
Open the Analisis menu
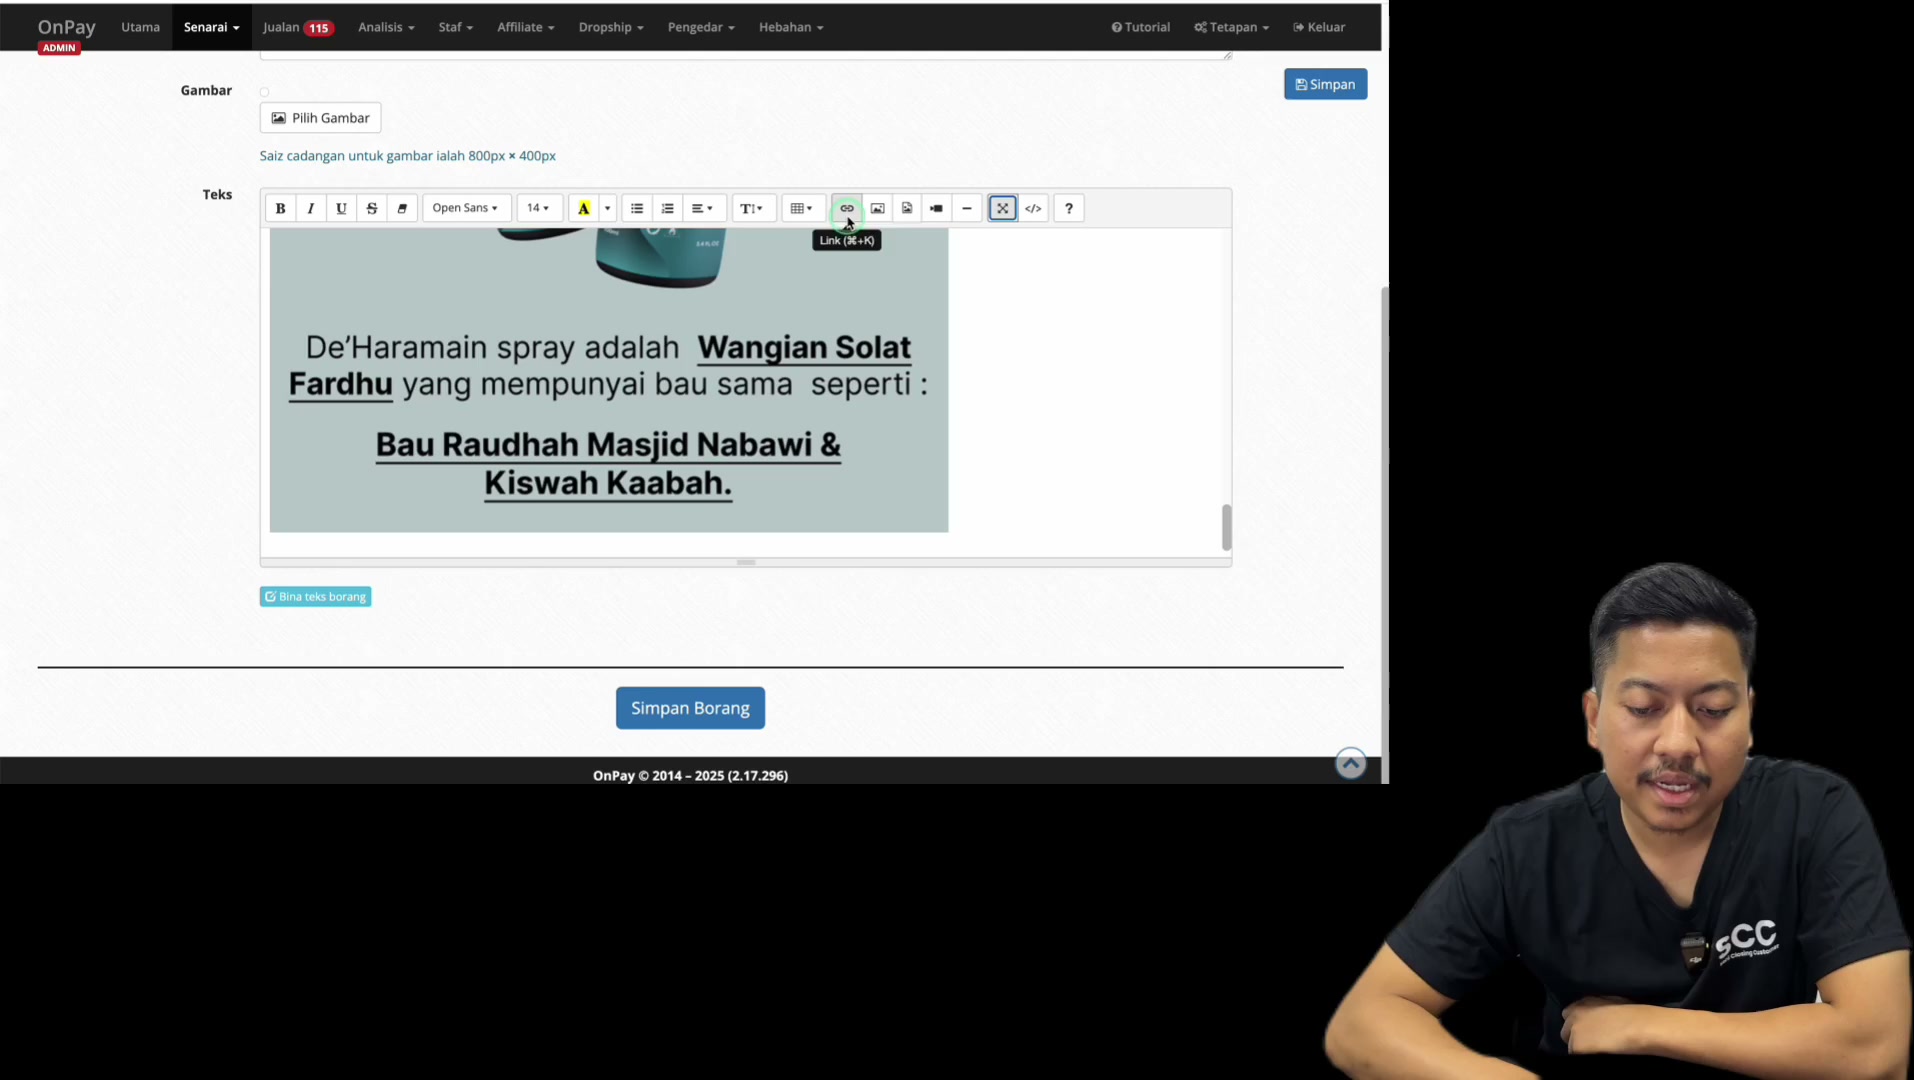tap(386, 27)
